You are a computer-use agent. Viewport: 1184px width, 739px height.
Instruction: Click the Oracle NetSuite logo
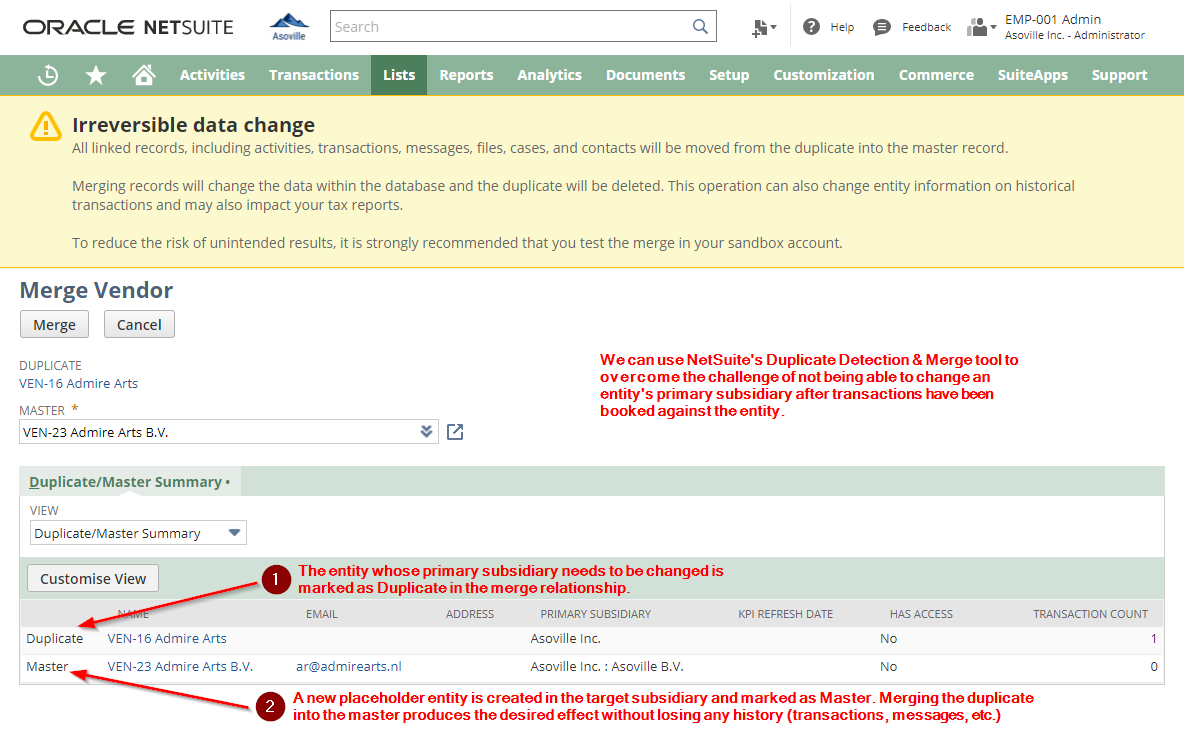(x=128, y=27)
